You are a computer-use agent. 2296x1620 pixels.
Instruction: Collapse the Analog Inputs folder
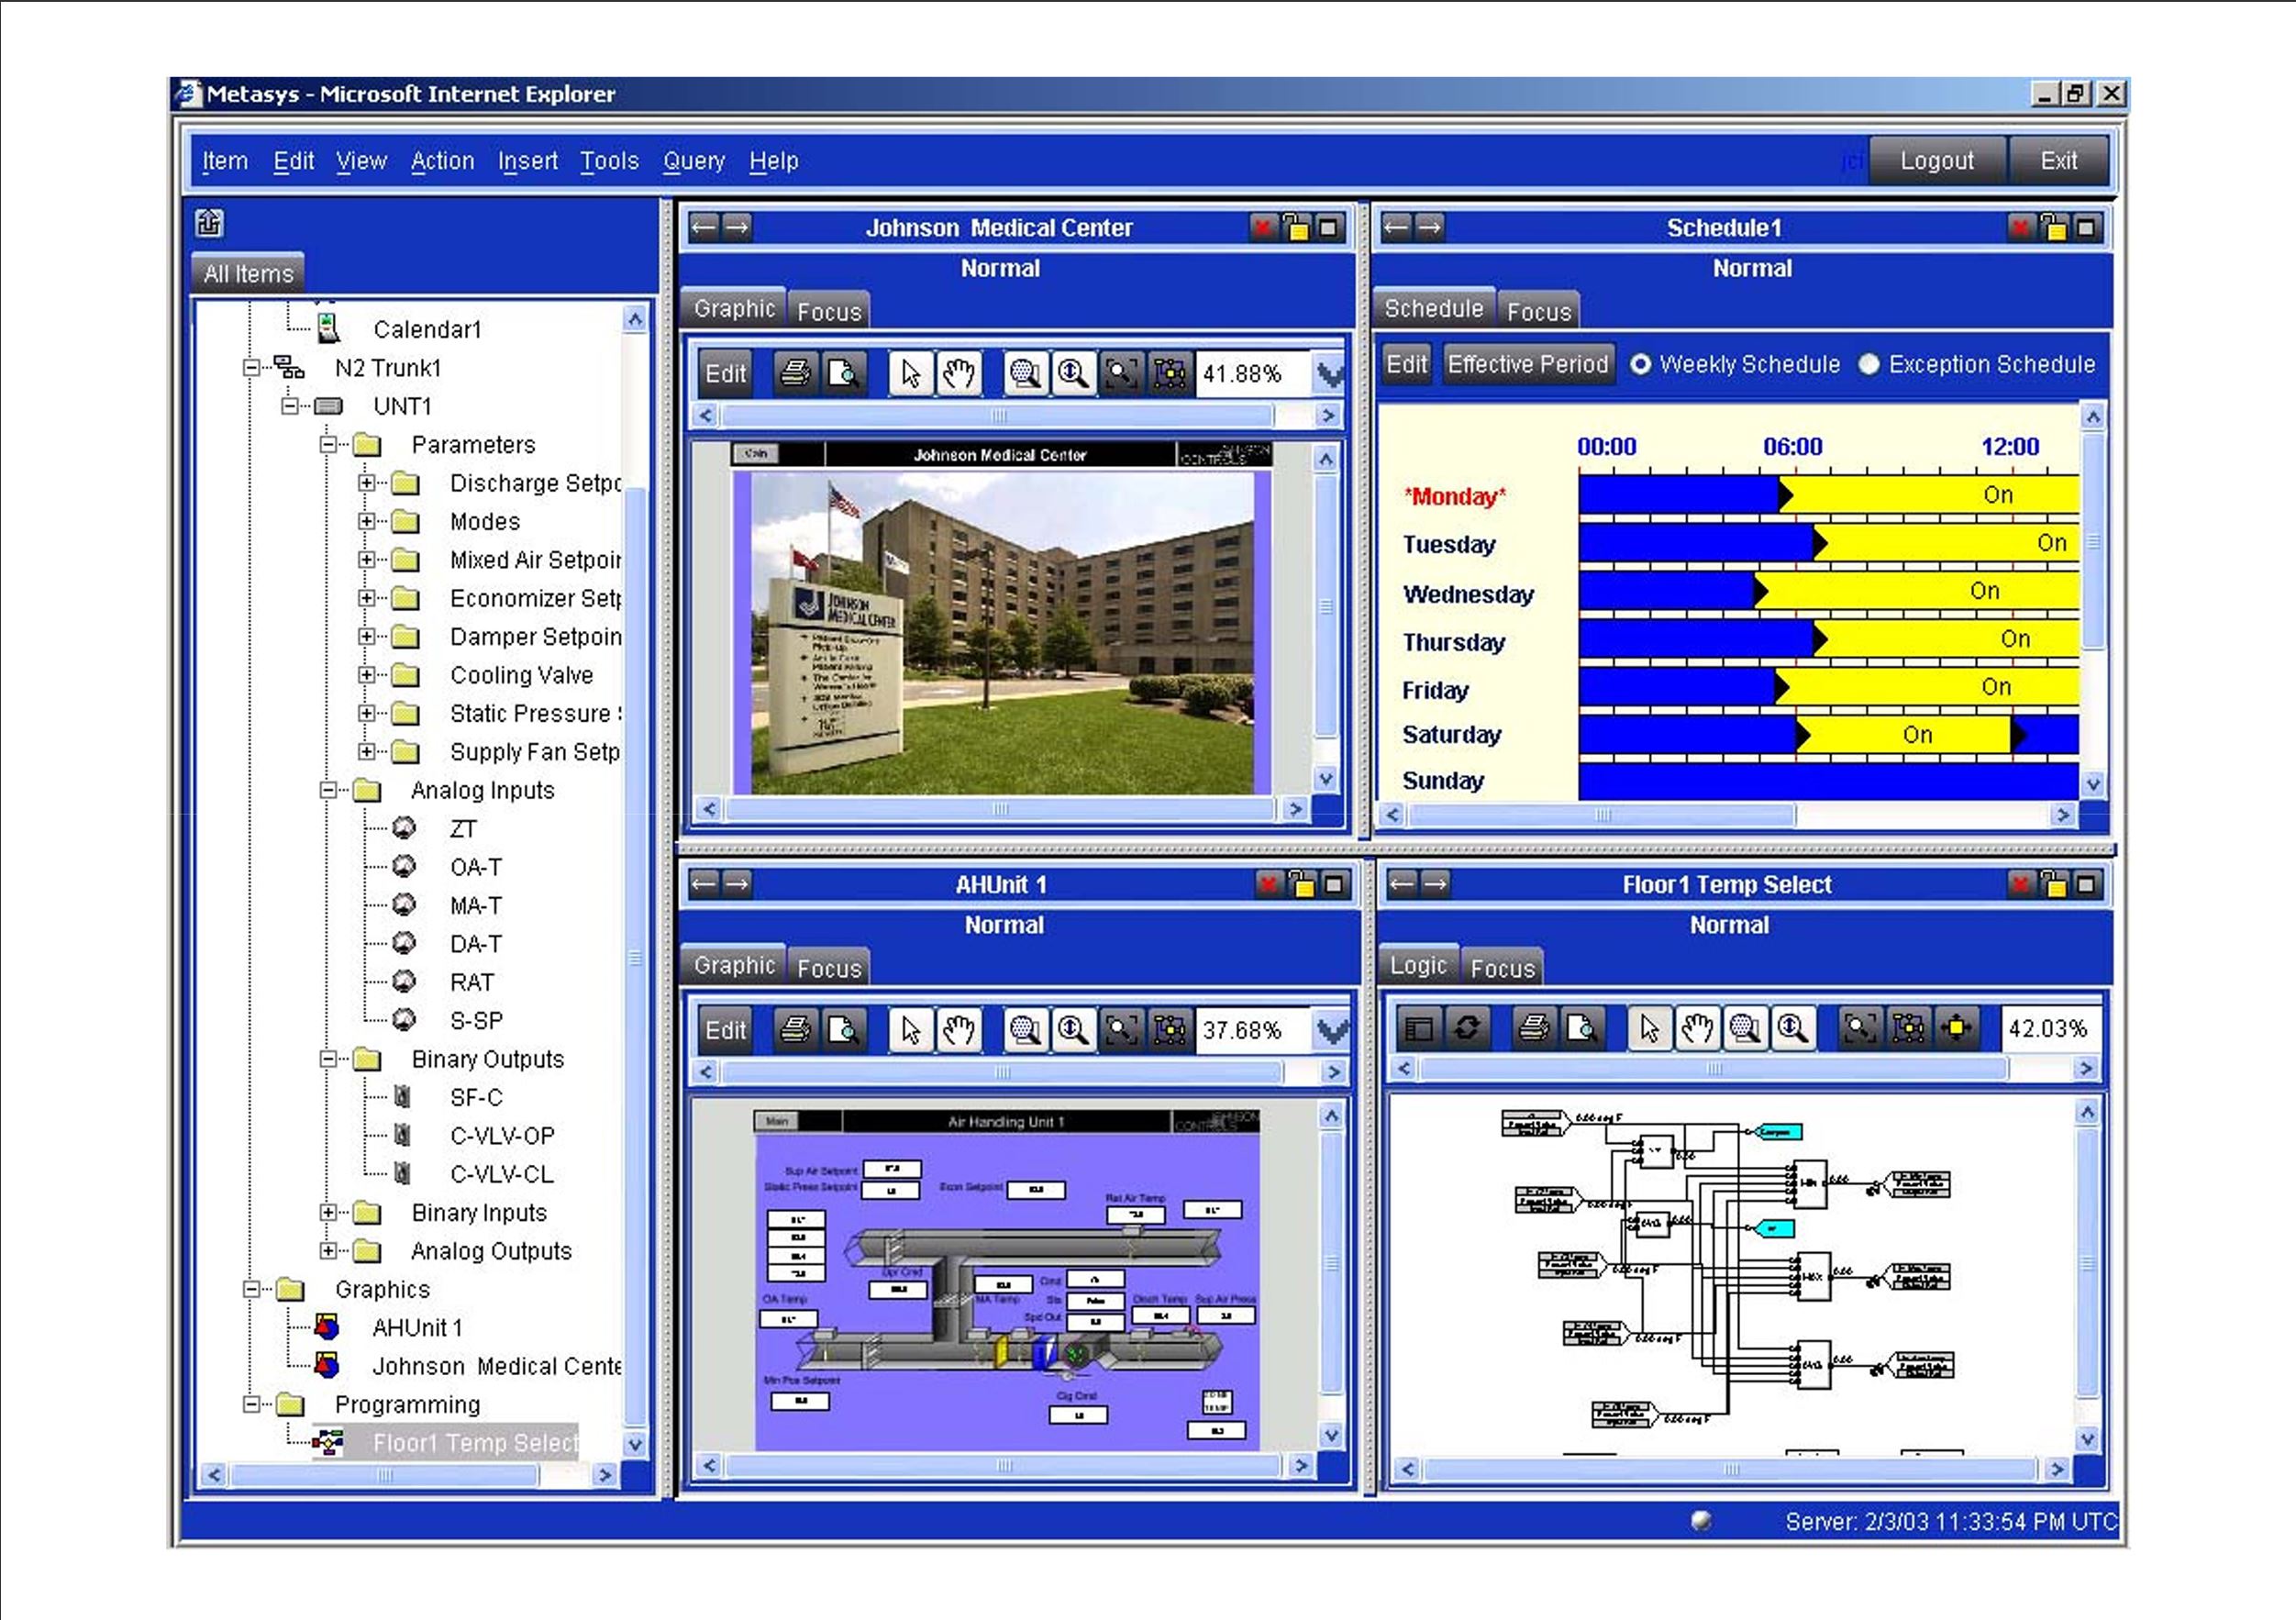click(x=328, y=791)
